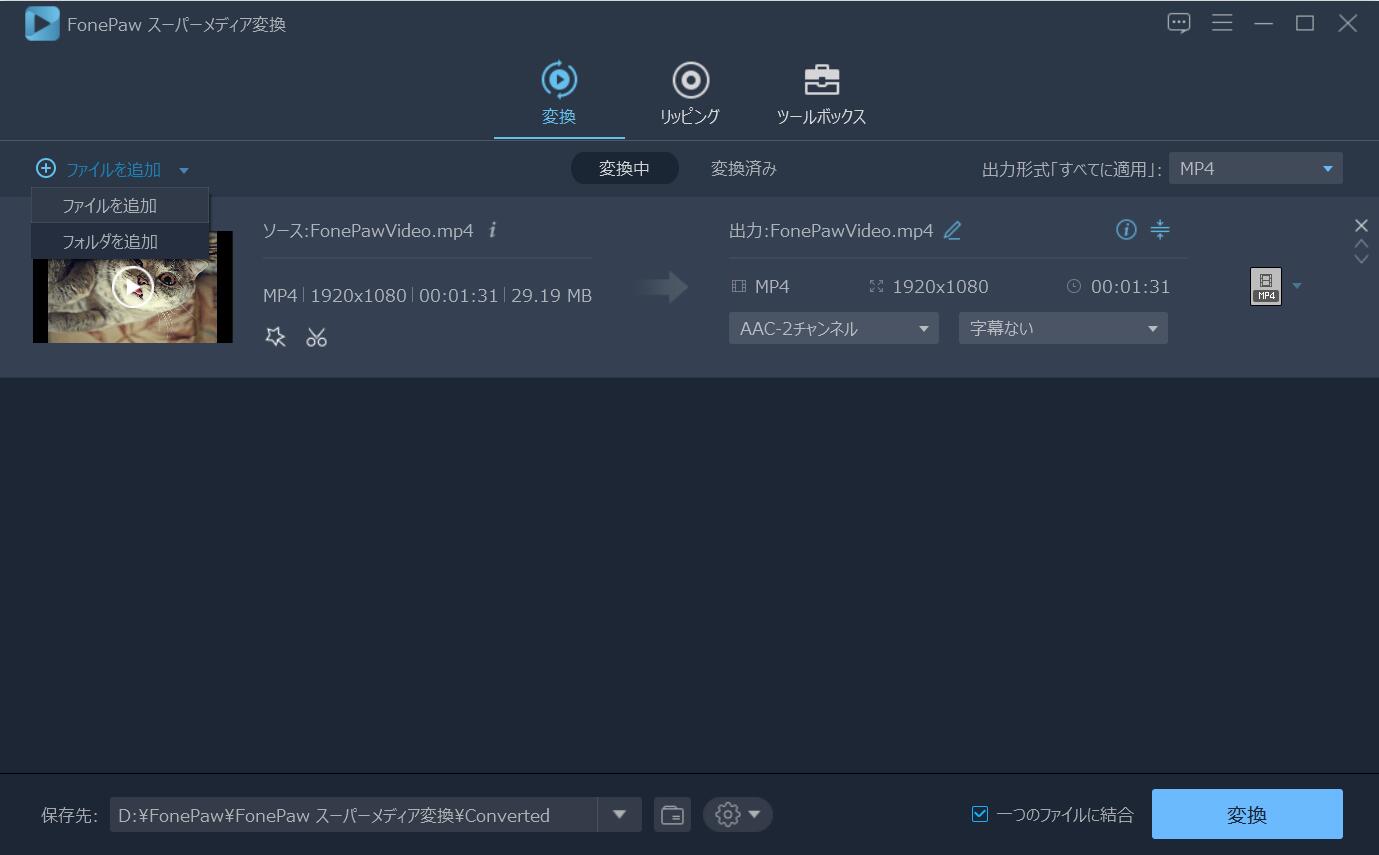Toggle 一つのファイルに結合 checkbox
The image size is (1379, 855).
tap(980, 814)
